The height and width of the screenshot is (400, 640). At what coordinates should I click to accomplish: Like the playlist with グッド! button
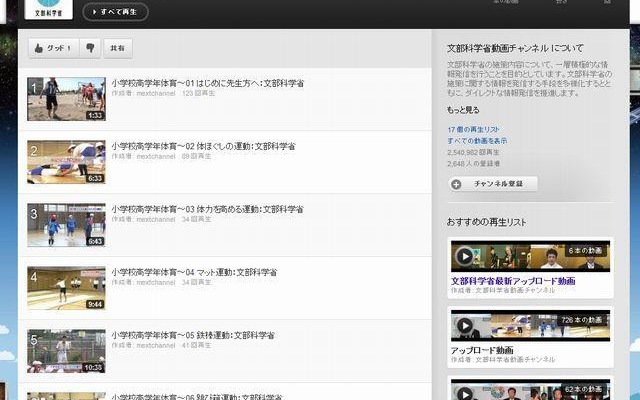pyautogui.click(x=53, y=48)
